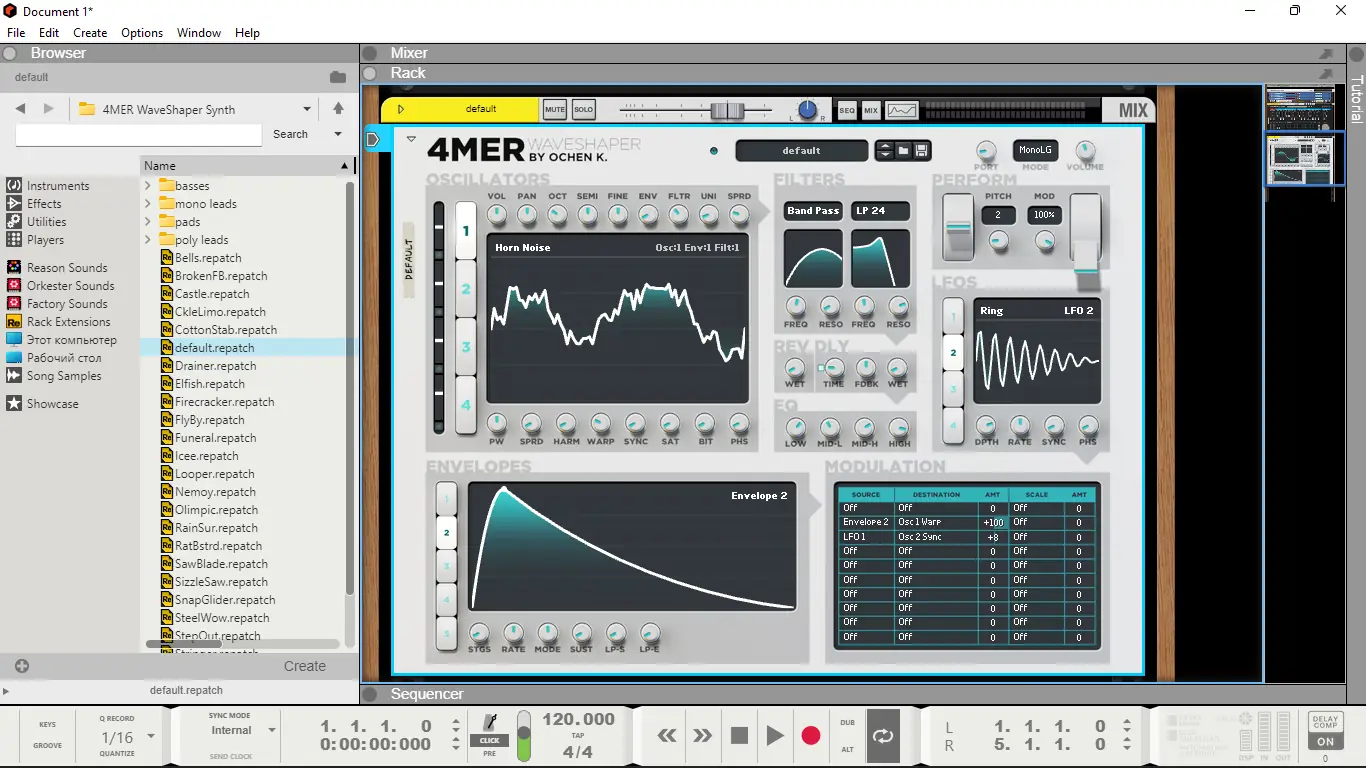Open the 4MER WaveShaper Synth folder dropdown
1366x768 pixels.
pos(306,109)
